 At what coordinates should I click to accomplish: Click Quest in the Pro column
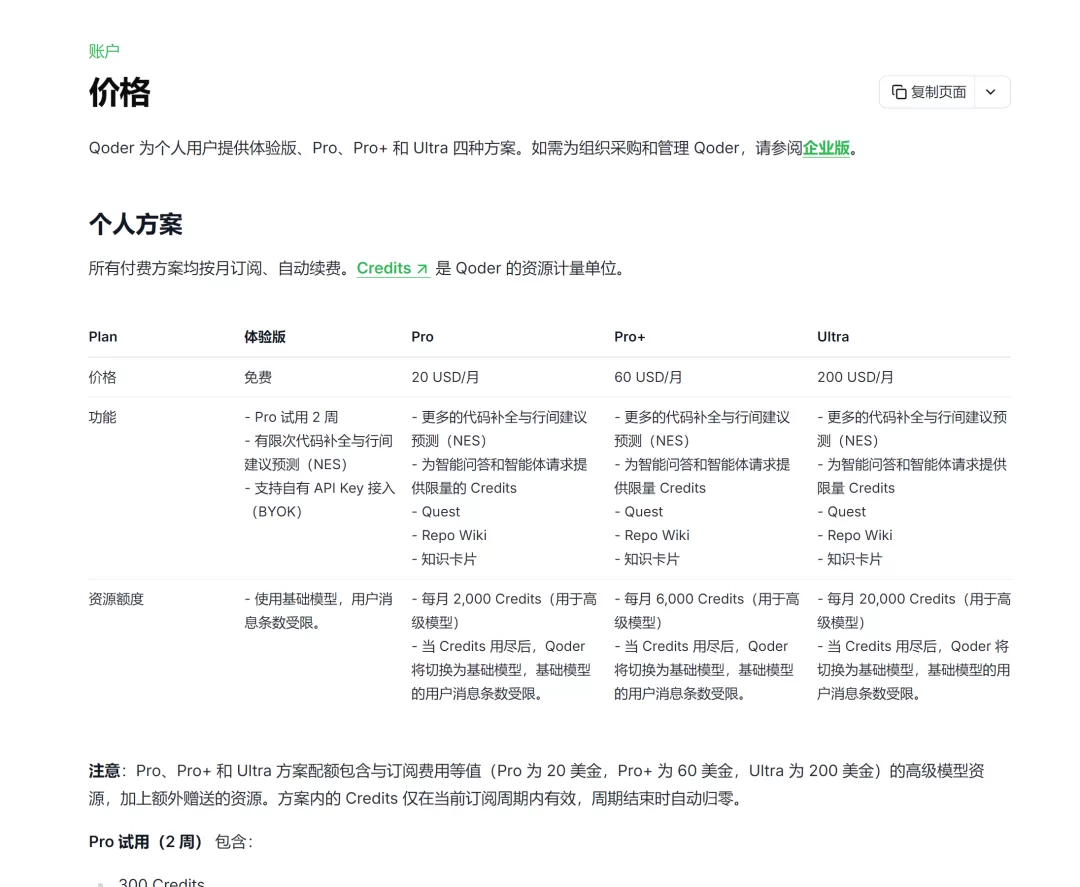(441, 512)
